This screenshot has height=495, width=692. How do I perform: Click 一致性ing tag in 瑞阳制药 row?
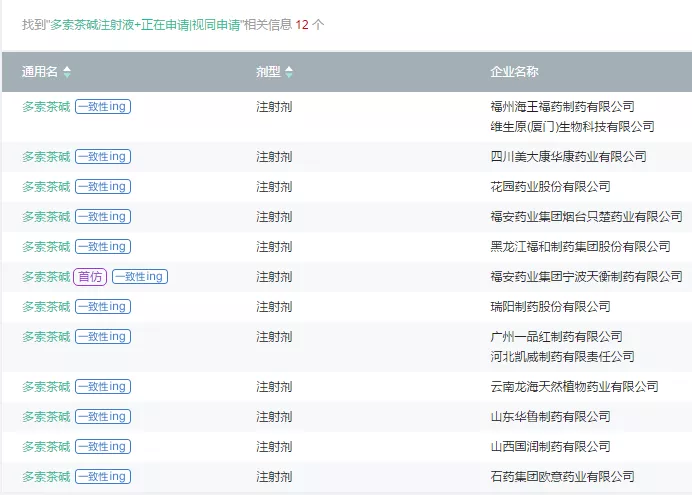pos(103,306)
